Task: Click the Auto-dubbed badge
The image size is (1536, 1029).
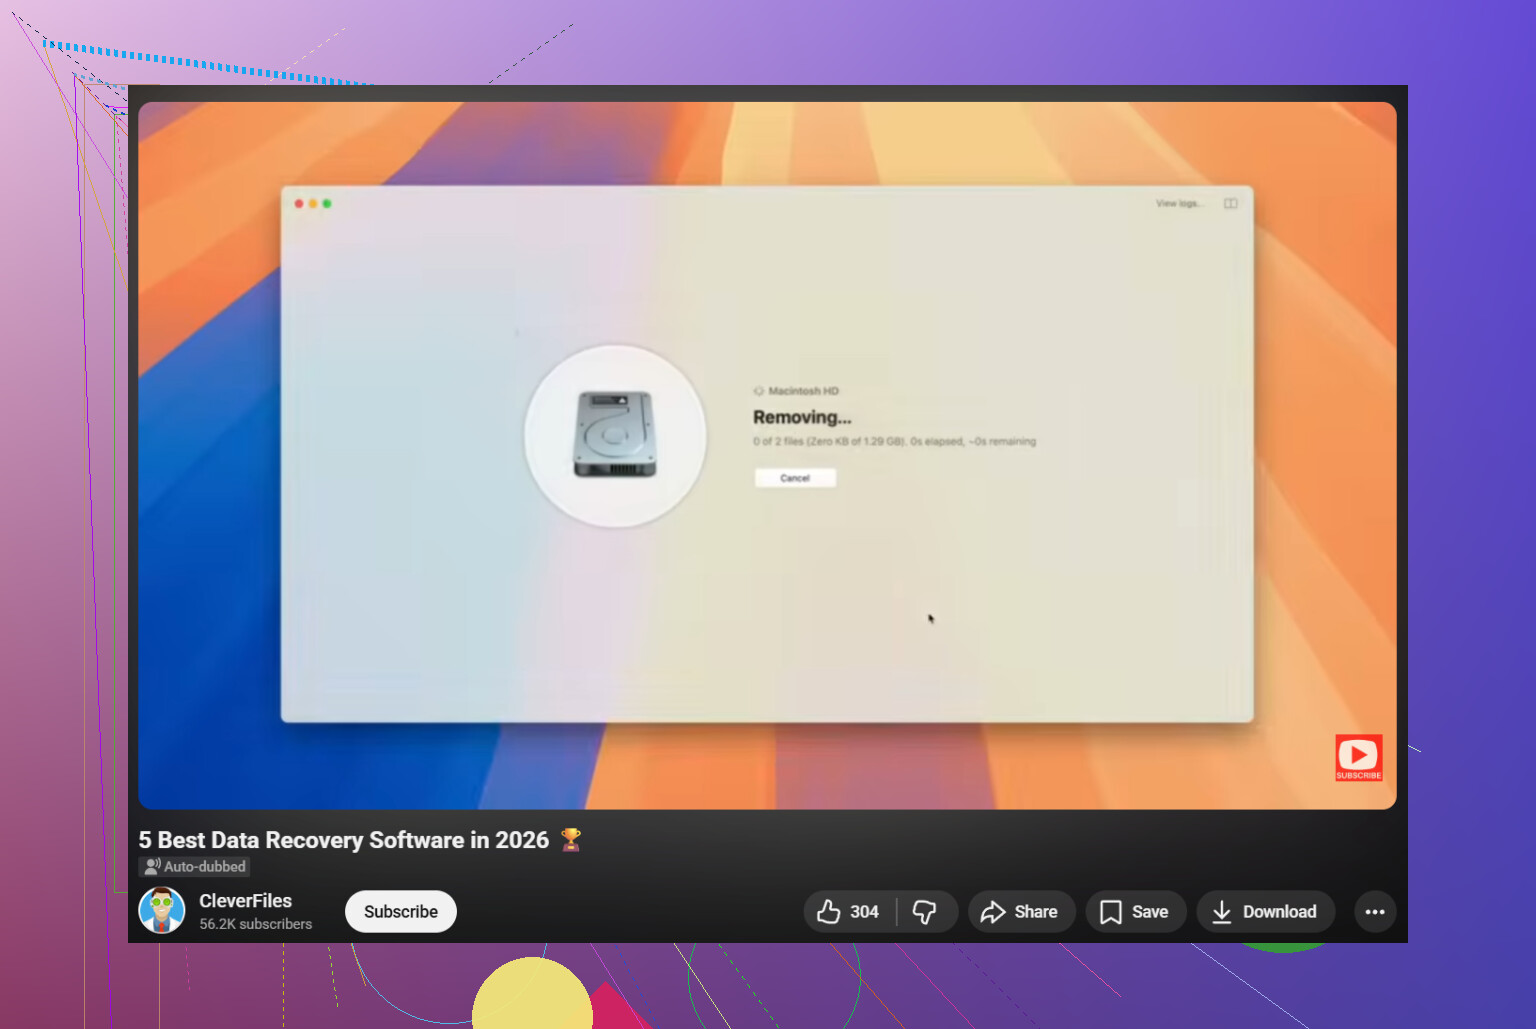Action: 195,867
